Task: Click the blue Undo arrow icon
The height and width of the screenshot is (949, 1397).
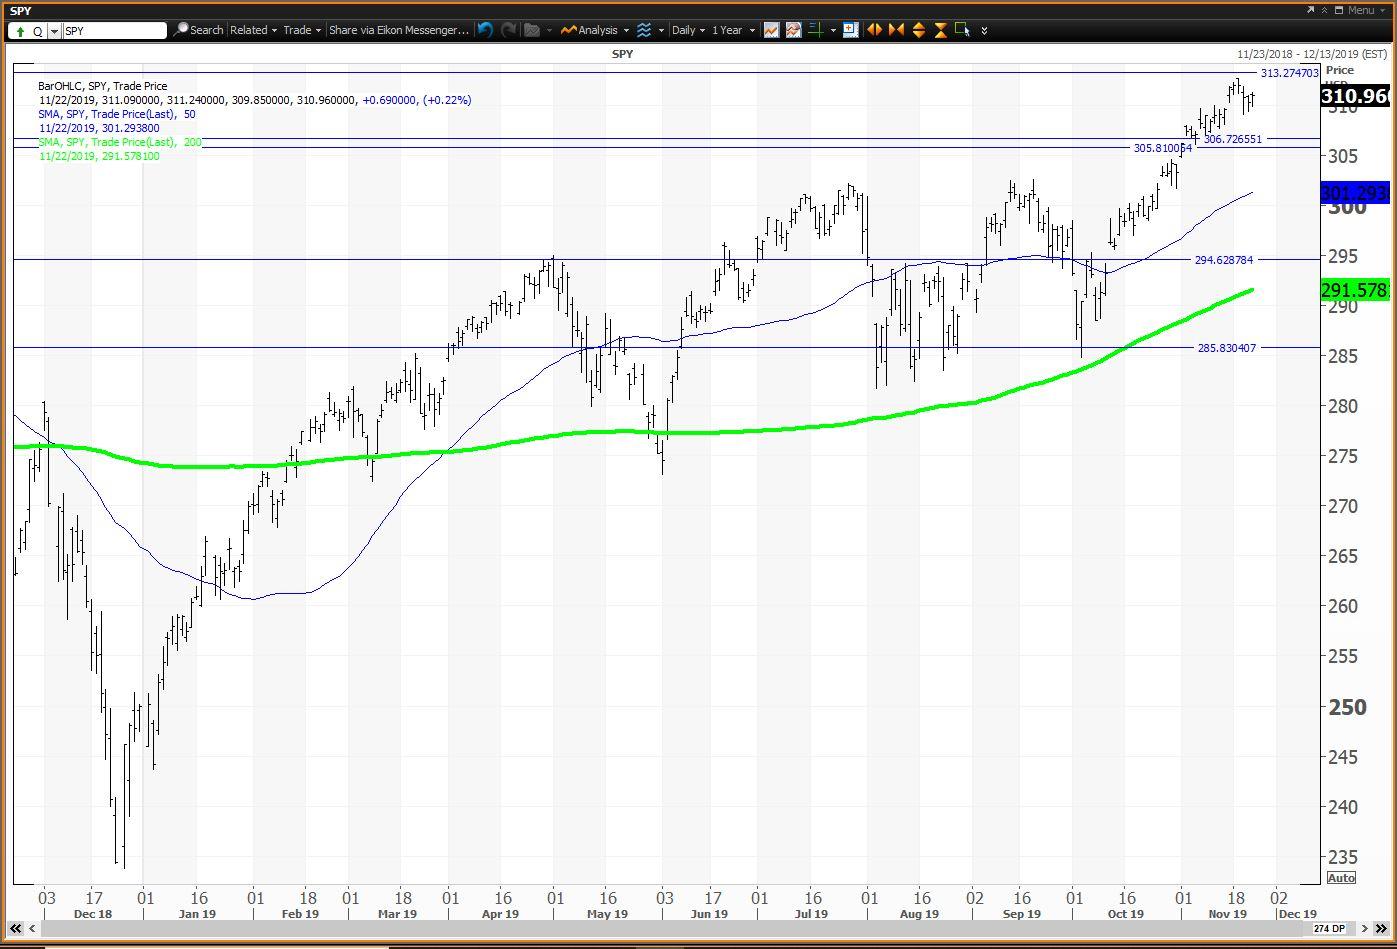Action: pos(486,30)
